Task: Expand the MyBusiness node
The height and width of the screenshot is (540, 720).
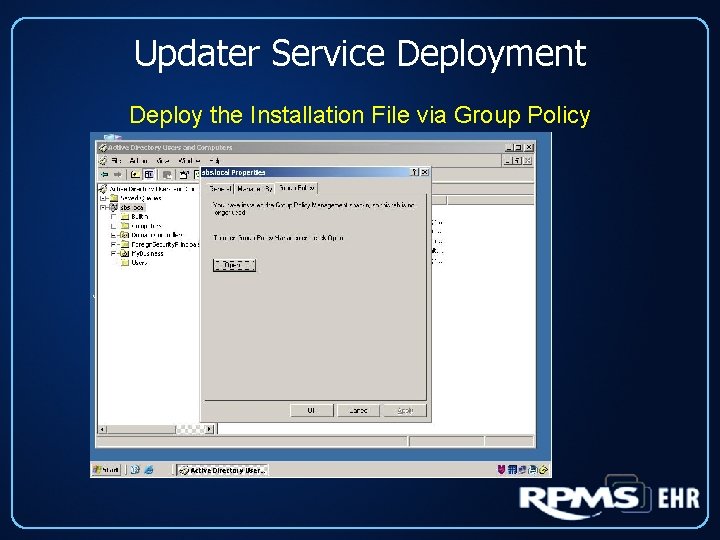Action: (x=113, y=253)
